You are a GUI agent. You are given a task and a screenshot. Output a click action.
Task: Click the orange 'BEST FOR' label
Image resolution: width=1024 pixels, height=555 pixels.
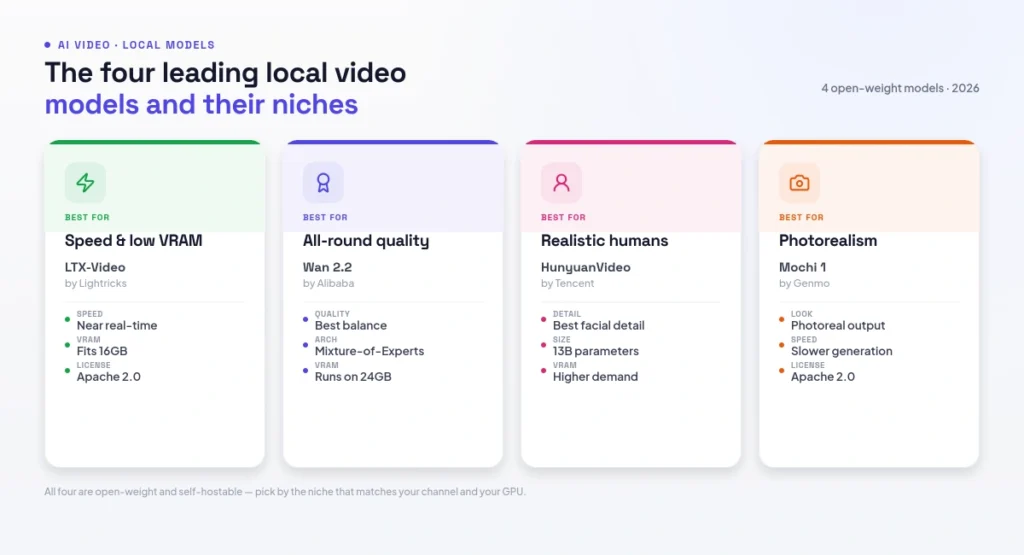[801, 217]
